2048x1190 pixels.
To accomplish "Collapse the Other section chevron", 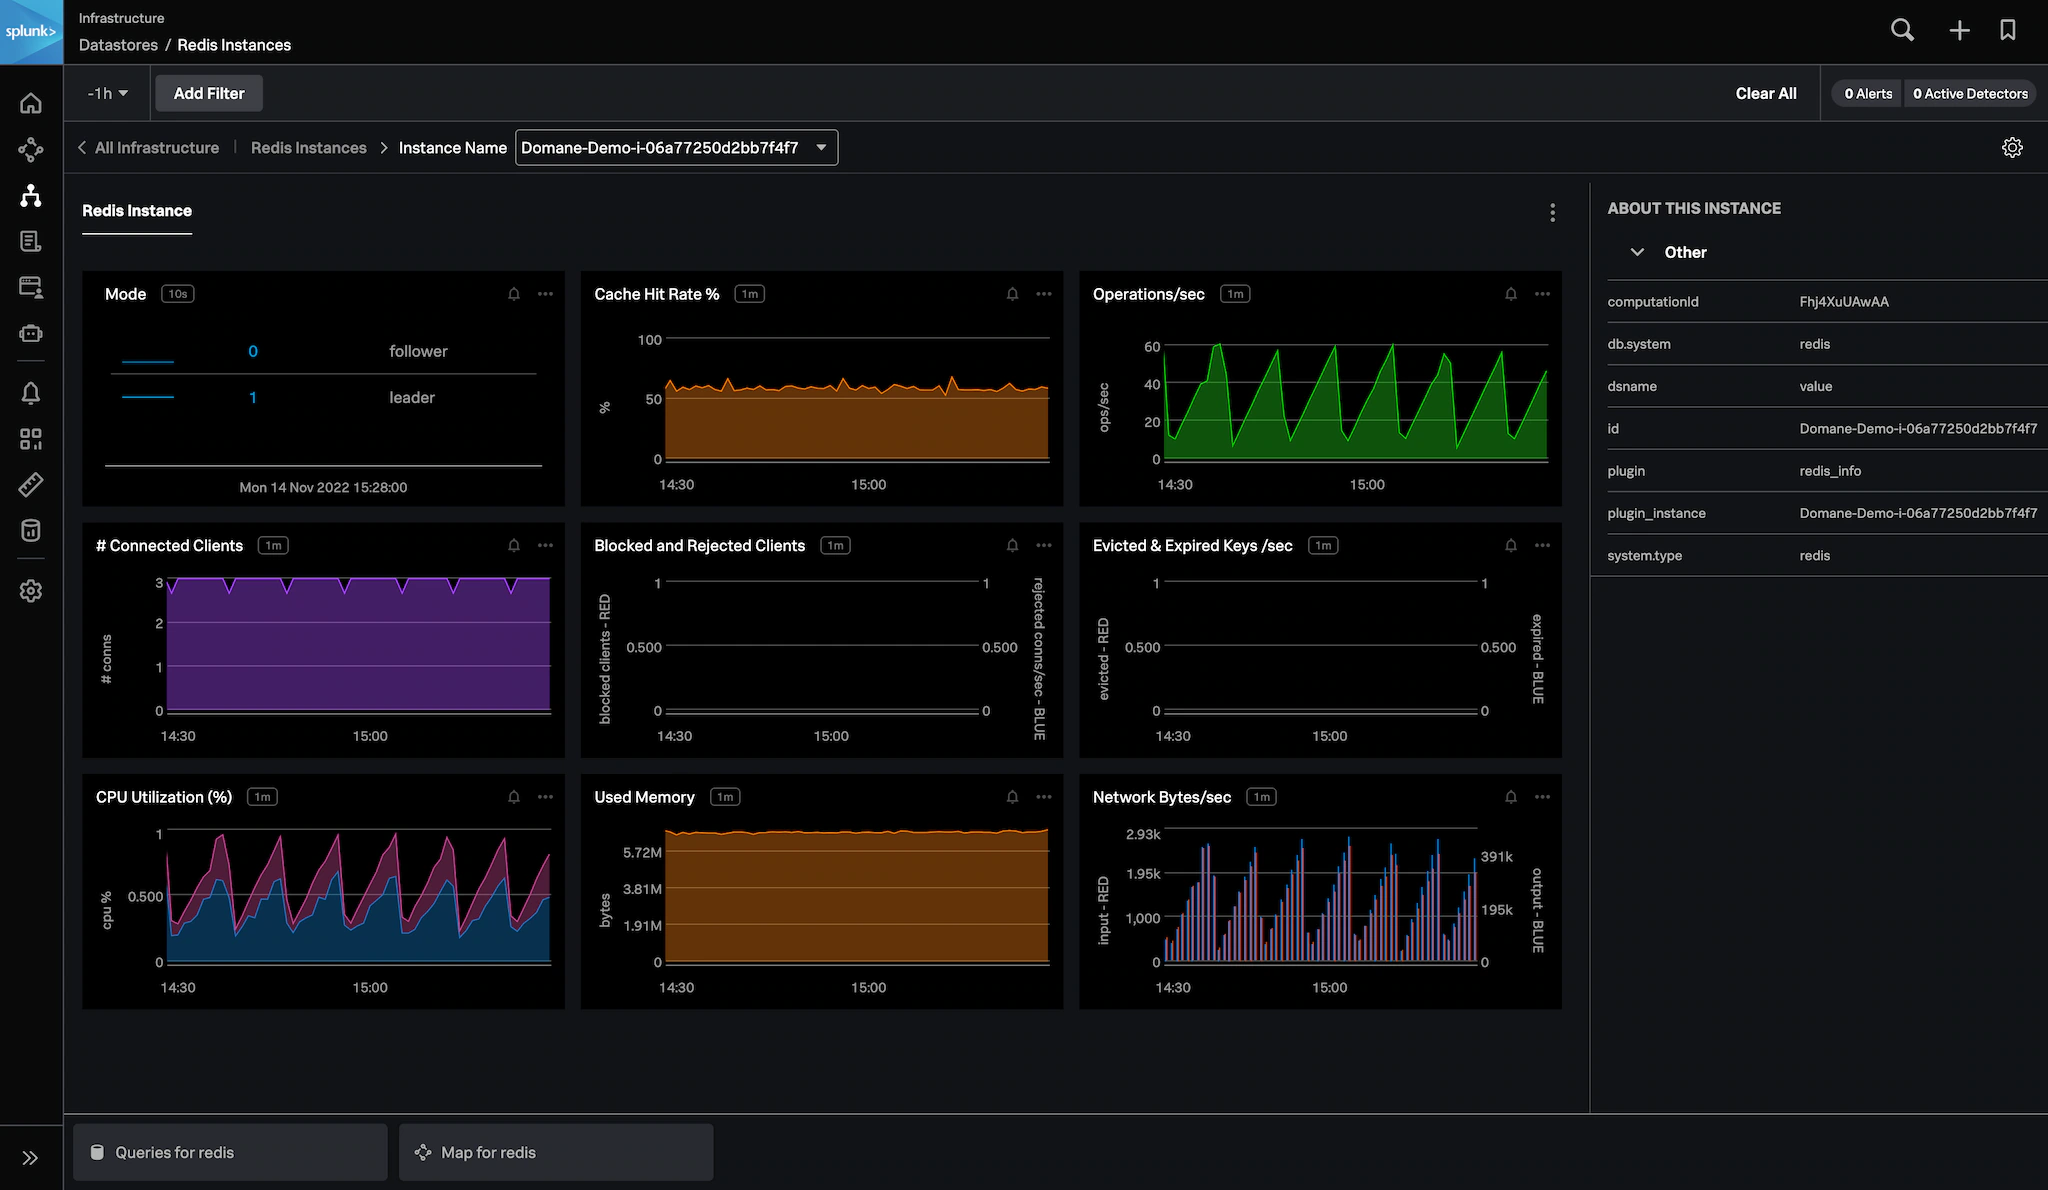I will [x=1637, y=252].
